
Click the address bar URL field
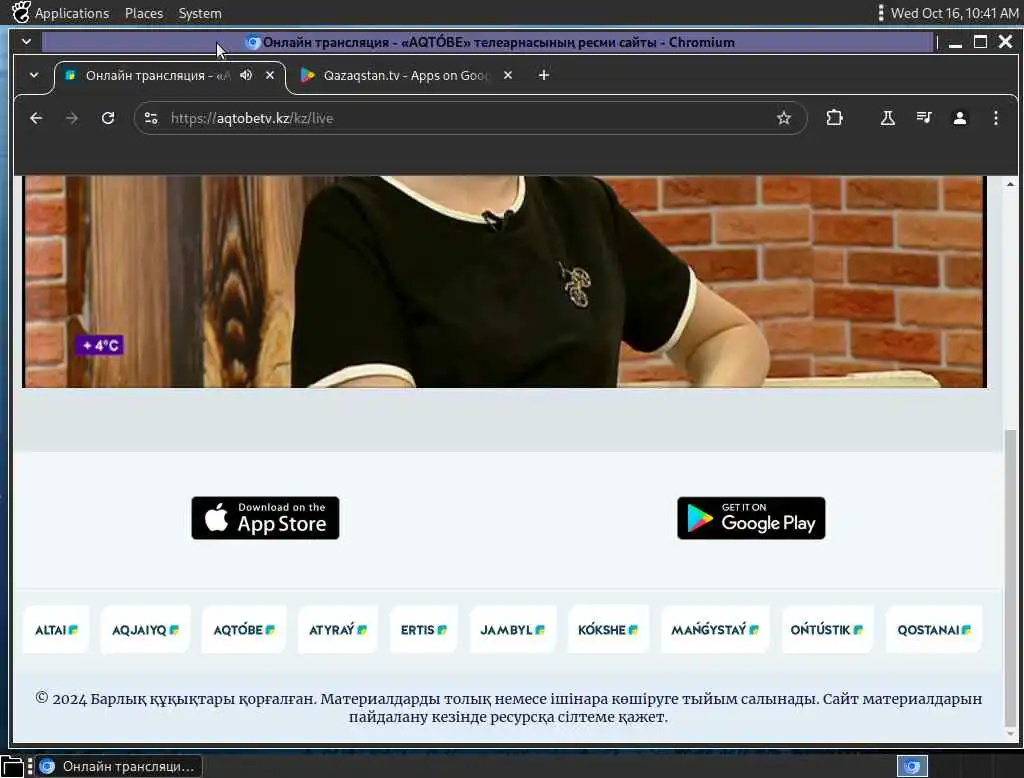[x=470, y=118]
